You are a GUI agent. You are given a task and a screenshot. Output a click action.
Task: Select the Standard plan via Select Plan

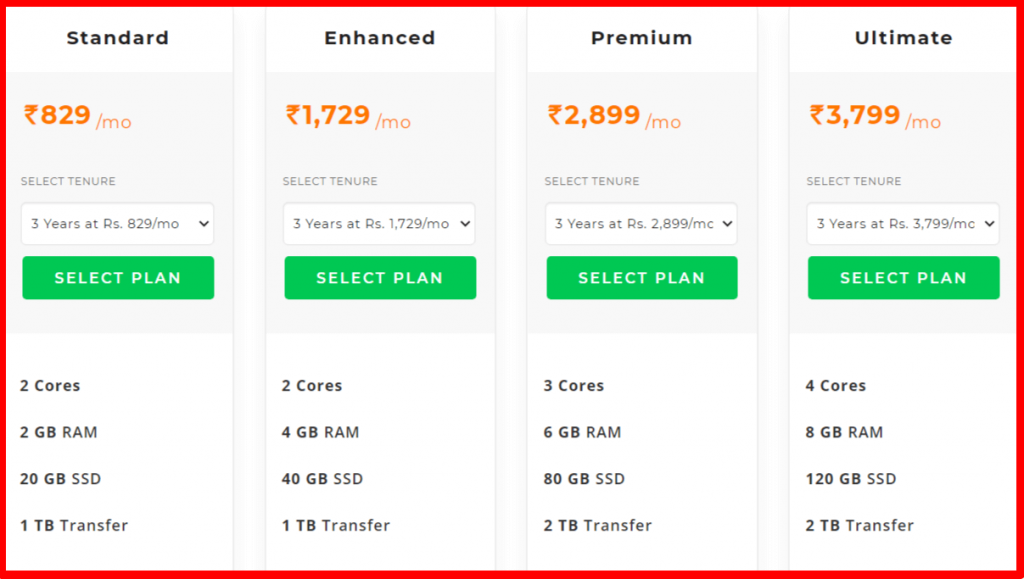pyautogui.click(x=118, y=278)
